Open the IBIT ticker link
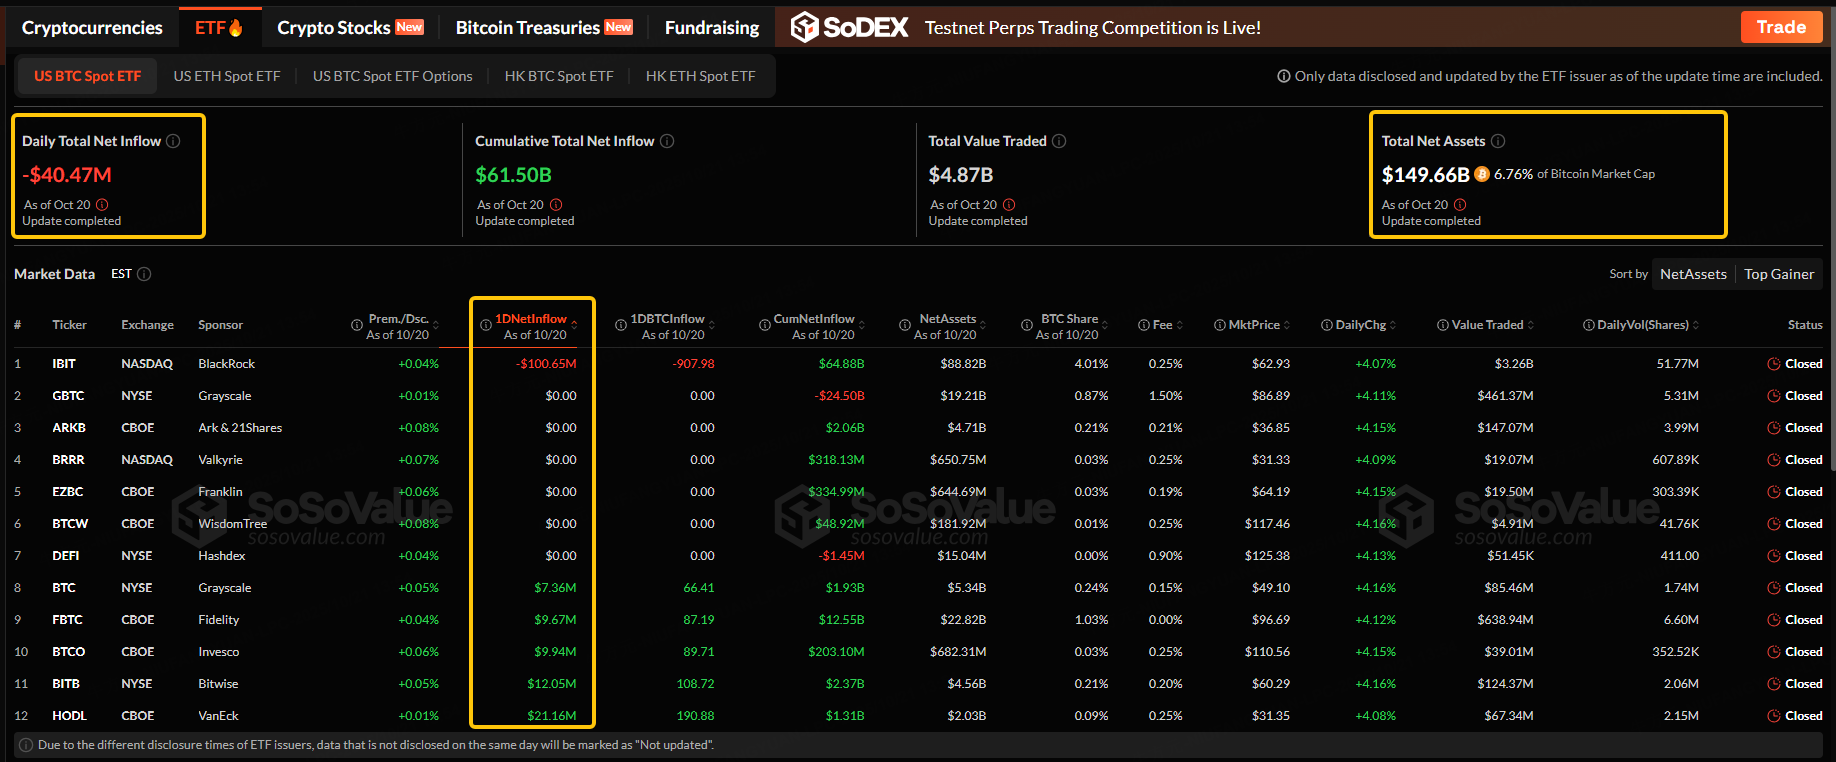Image resolution: width=1836 pixels, height=762 pixels. point(64,364)
